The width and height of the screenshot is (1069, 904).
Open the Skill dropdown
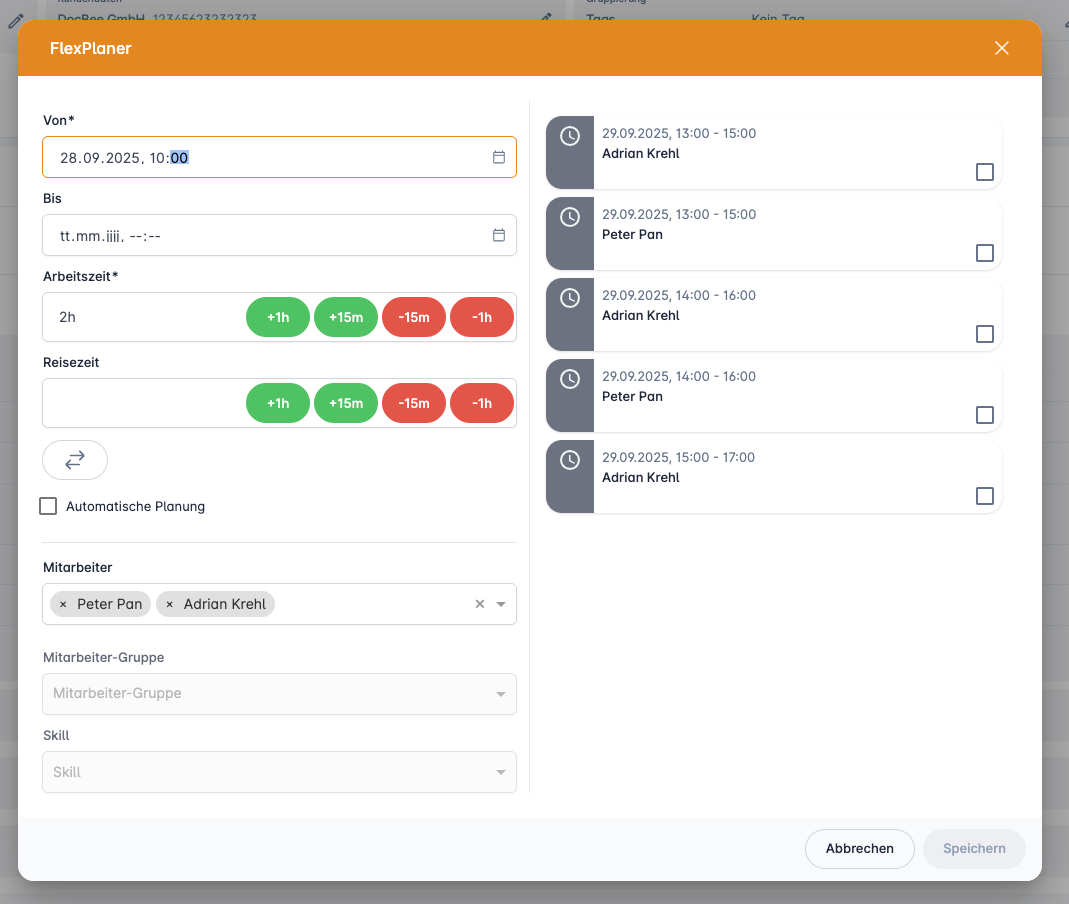point(279,772)
